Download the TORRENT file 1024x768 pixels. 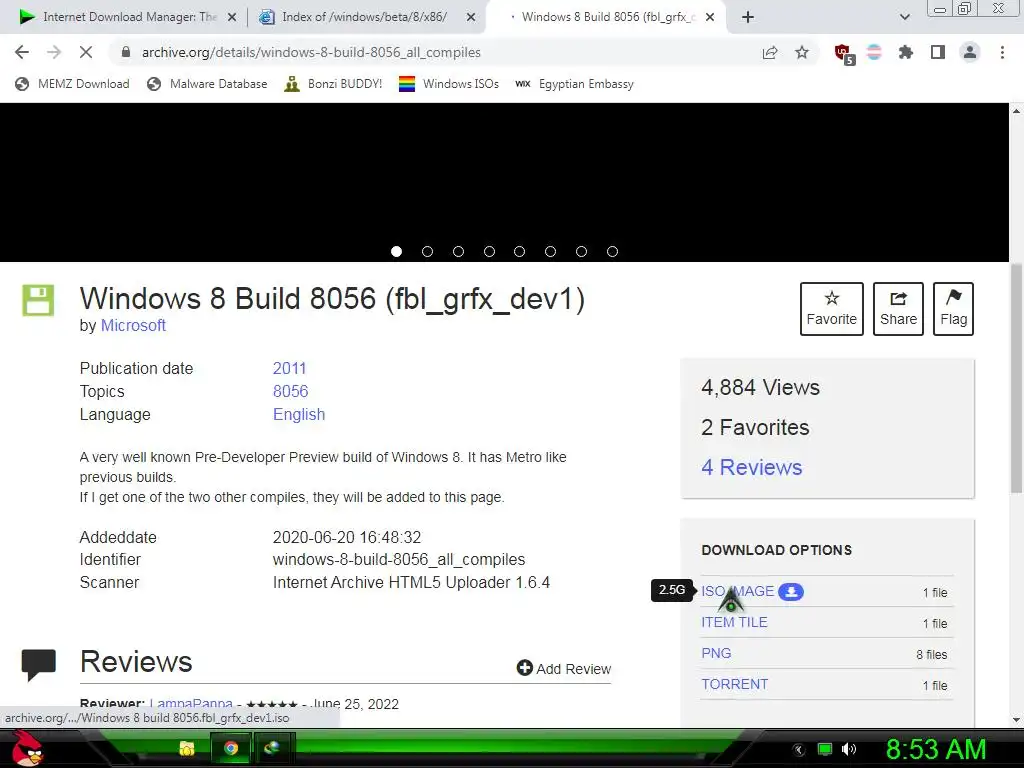pyautogui.click(x=735, y=684)
